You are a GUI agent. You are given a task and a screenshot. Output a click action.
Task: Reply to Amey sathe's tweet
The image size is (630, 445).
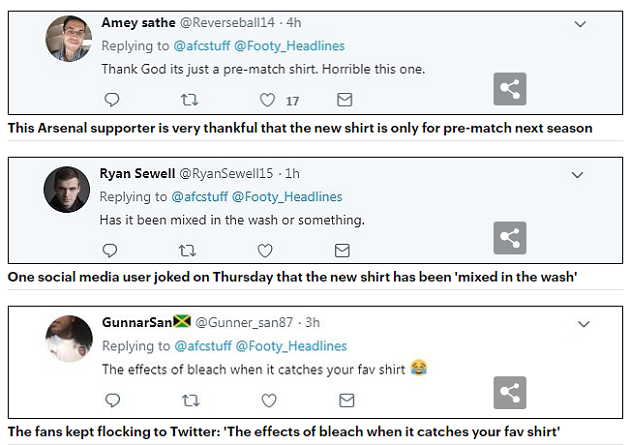click(112, 100)
